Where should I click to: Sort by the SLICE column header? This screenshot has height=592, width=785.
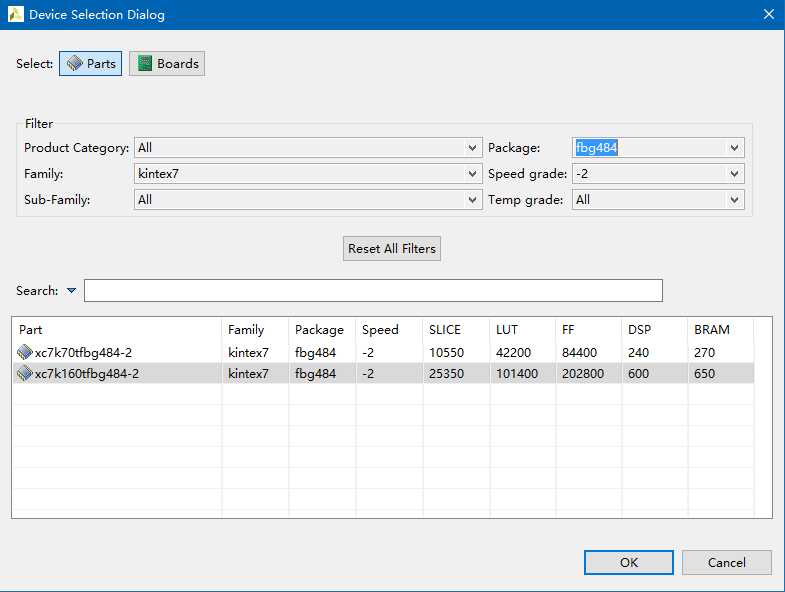click(x=457, y=330)
